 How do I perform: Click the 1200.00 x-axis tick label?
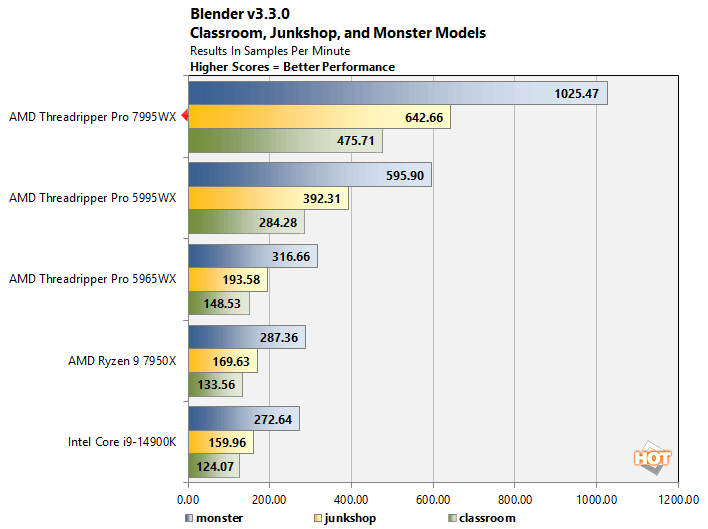click(679, 500)
